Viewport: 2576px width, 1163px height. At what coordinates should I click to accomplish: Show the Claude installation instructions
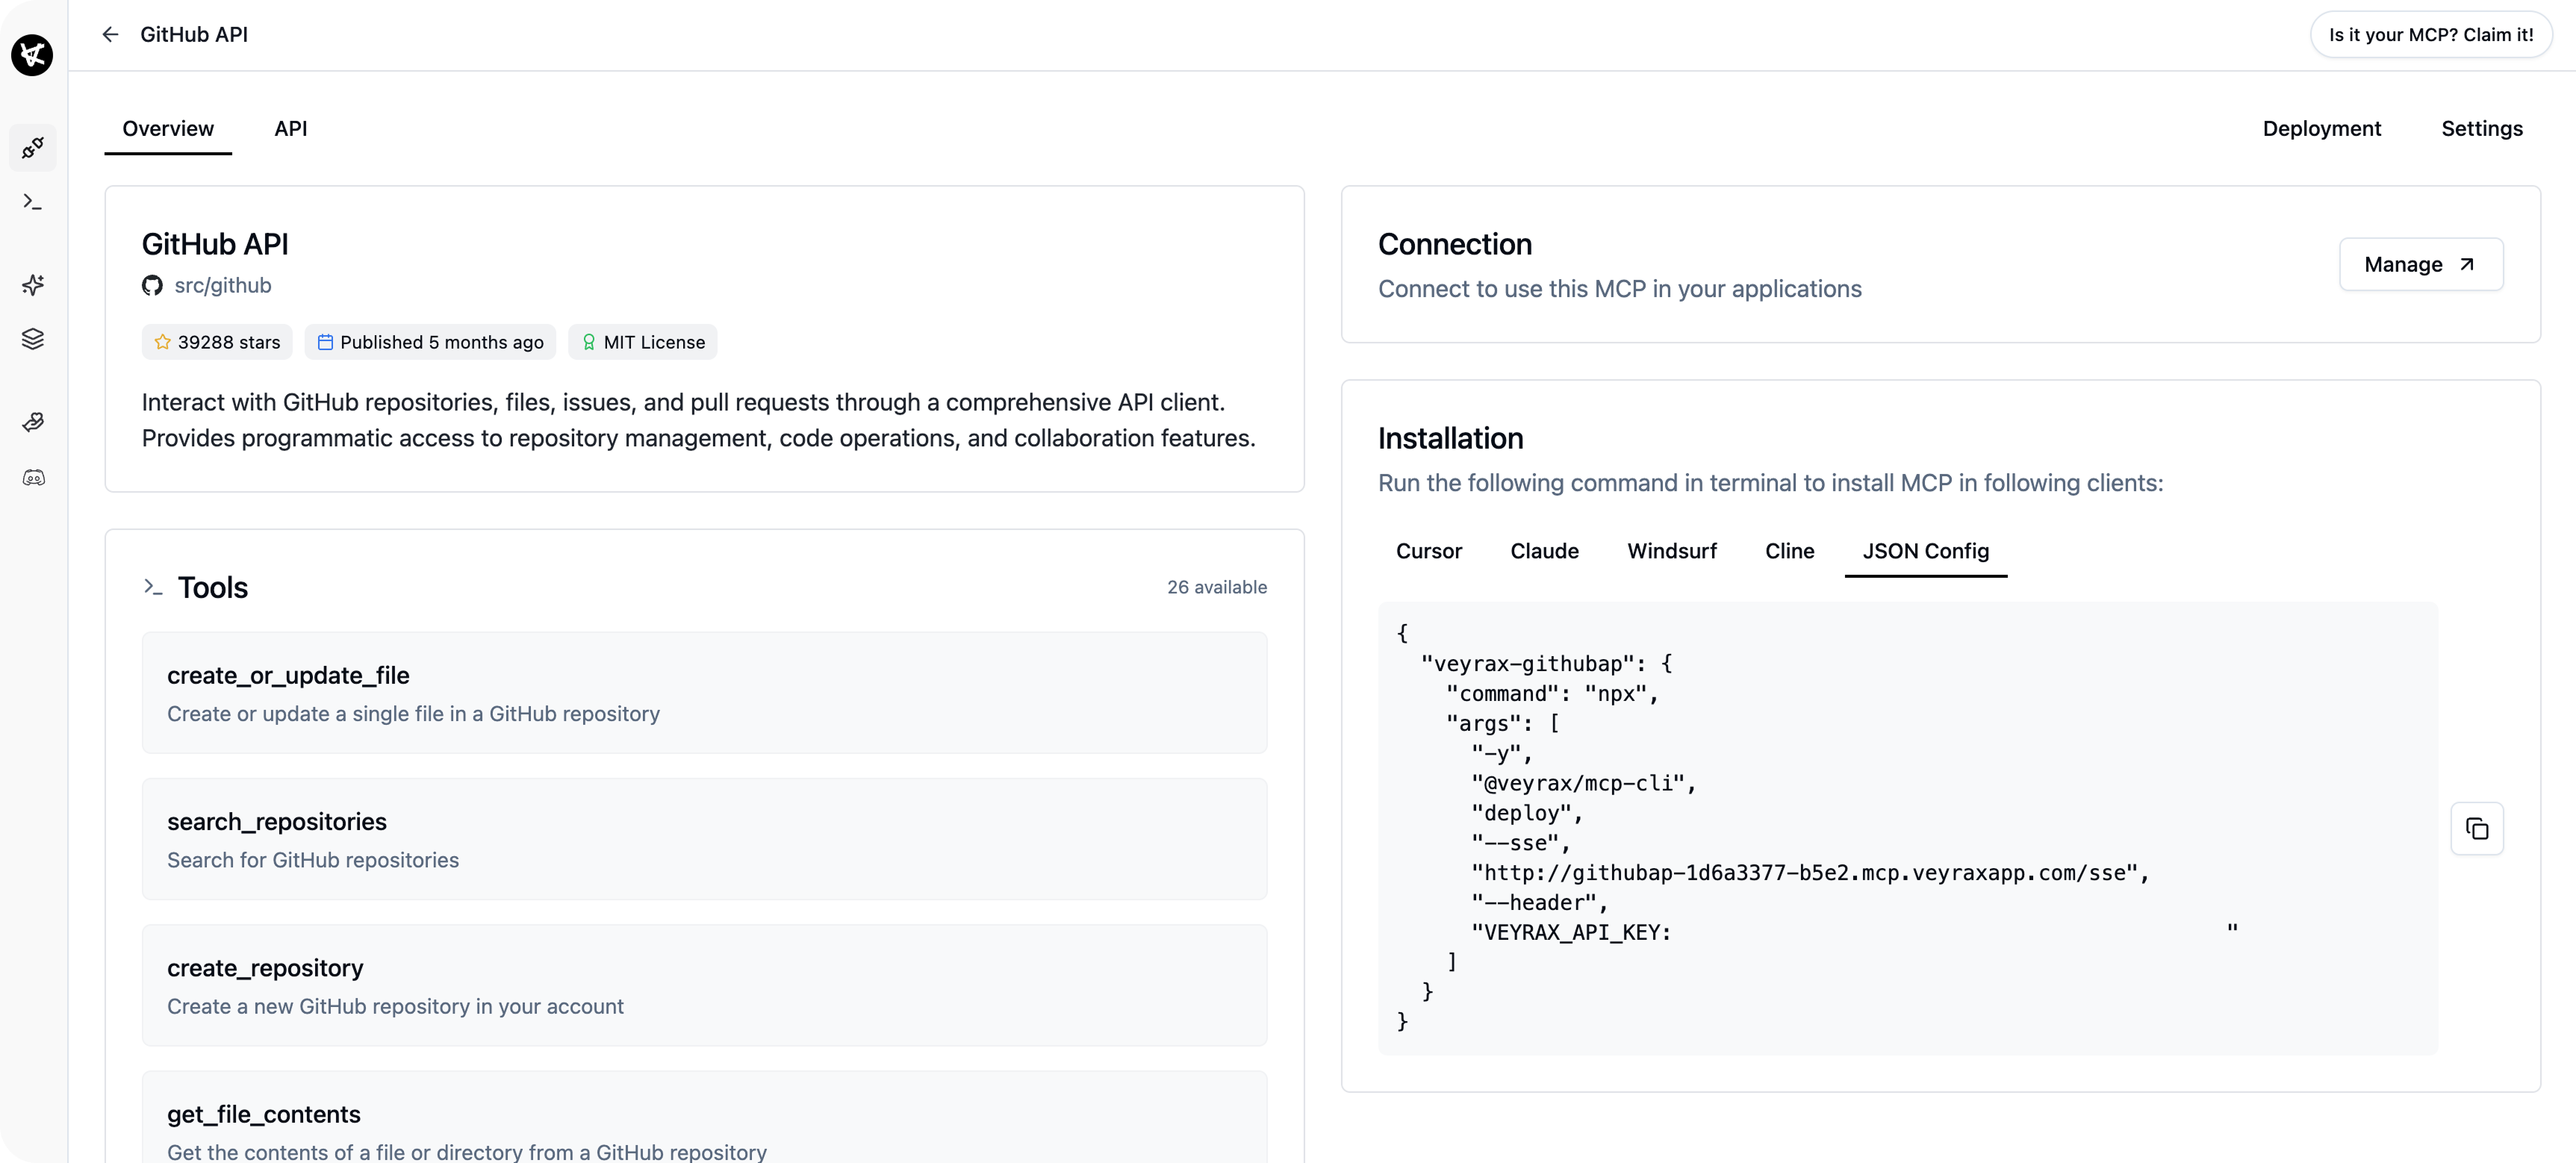click(x=1544, y=551)
